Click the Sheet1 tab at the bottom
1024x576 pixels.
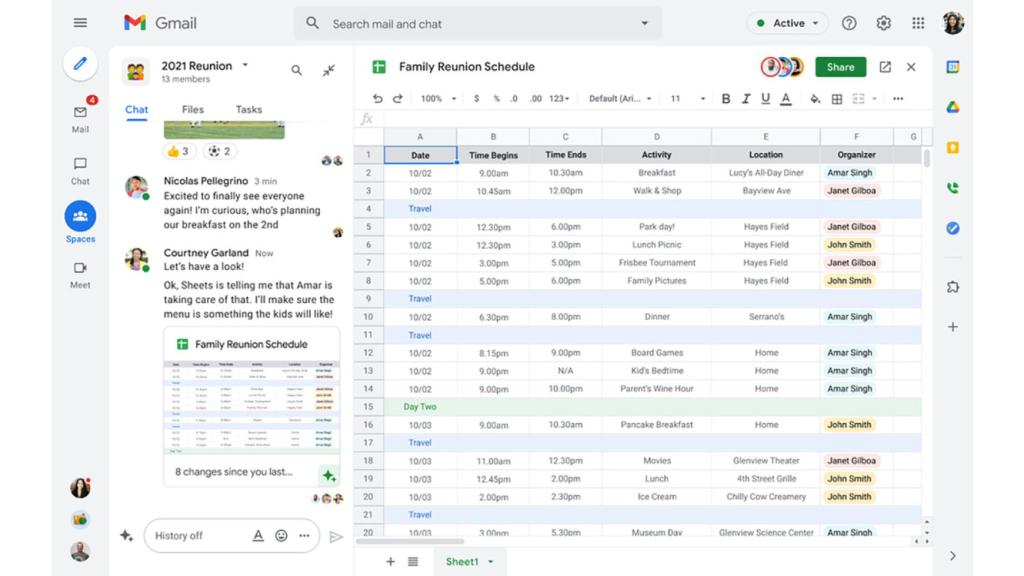[x=464, y=561]
